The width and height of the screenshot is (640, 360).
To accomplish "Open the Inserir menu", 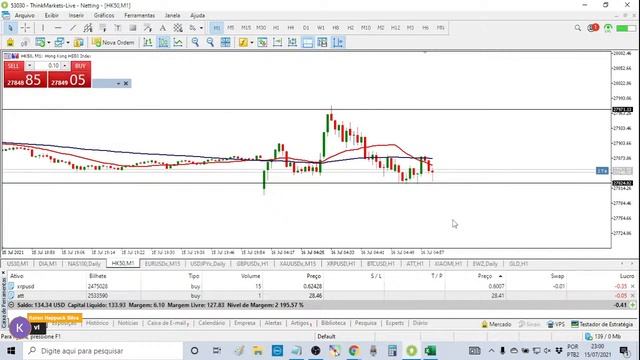I will coord(76,15).
